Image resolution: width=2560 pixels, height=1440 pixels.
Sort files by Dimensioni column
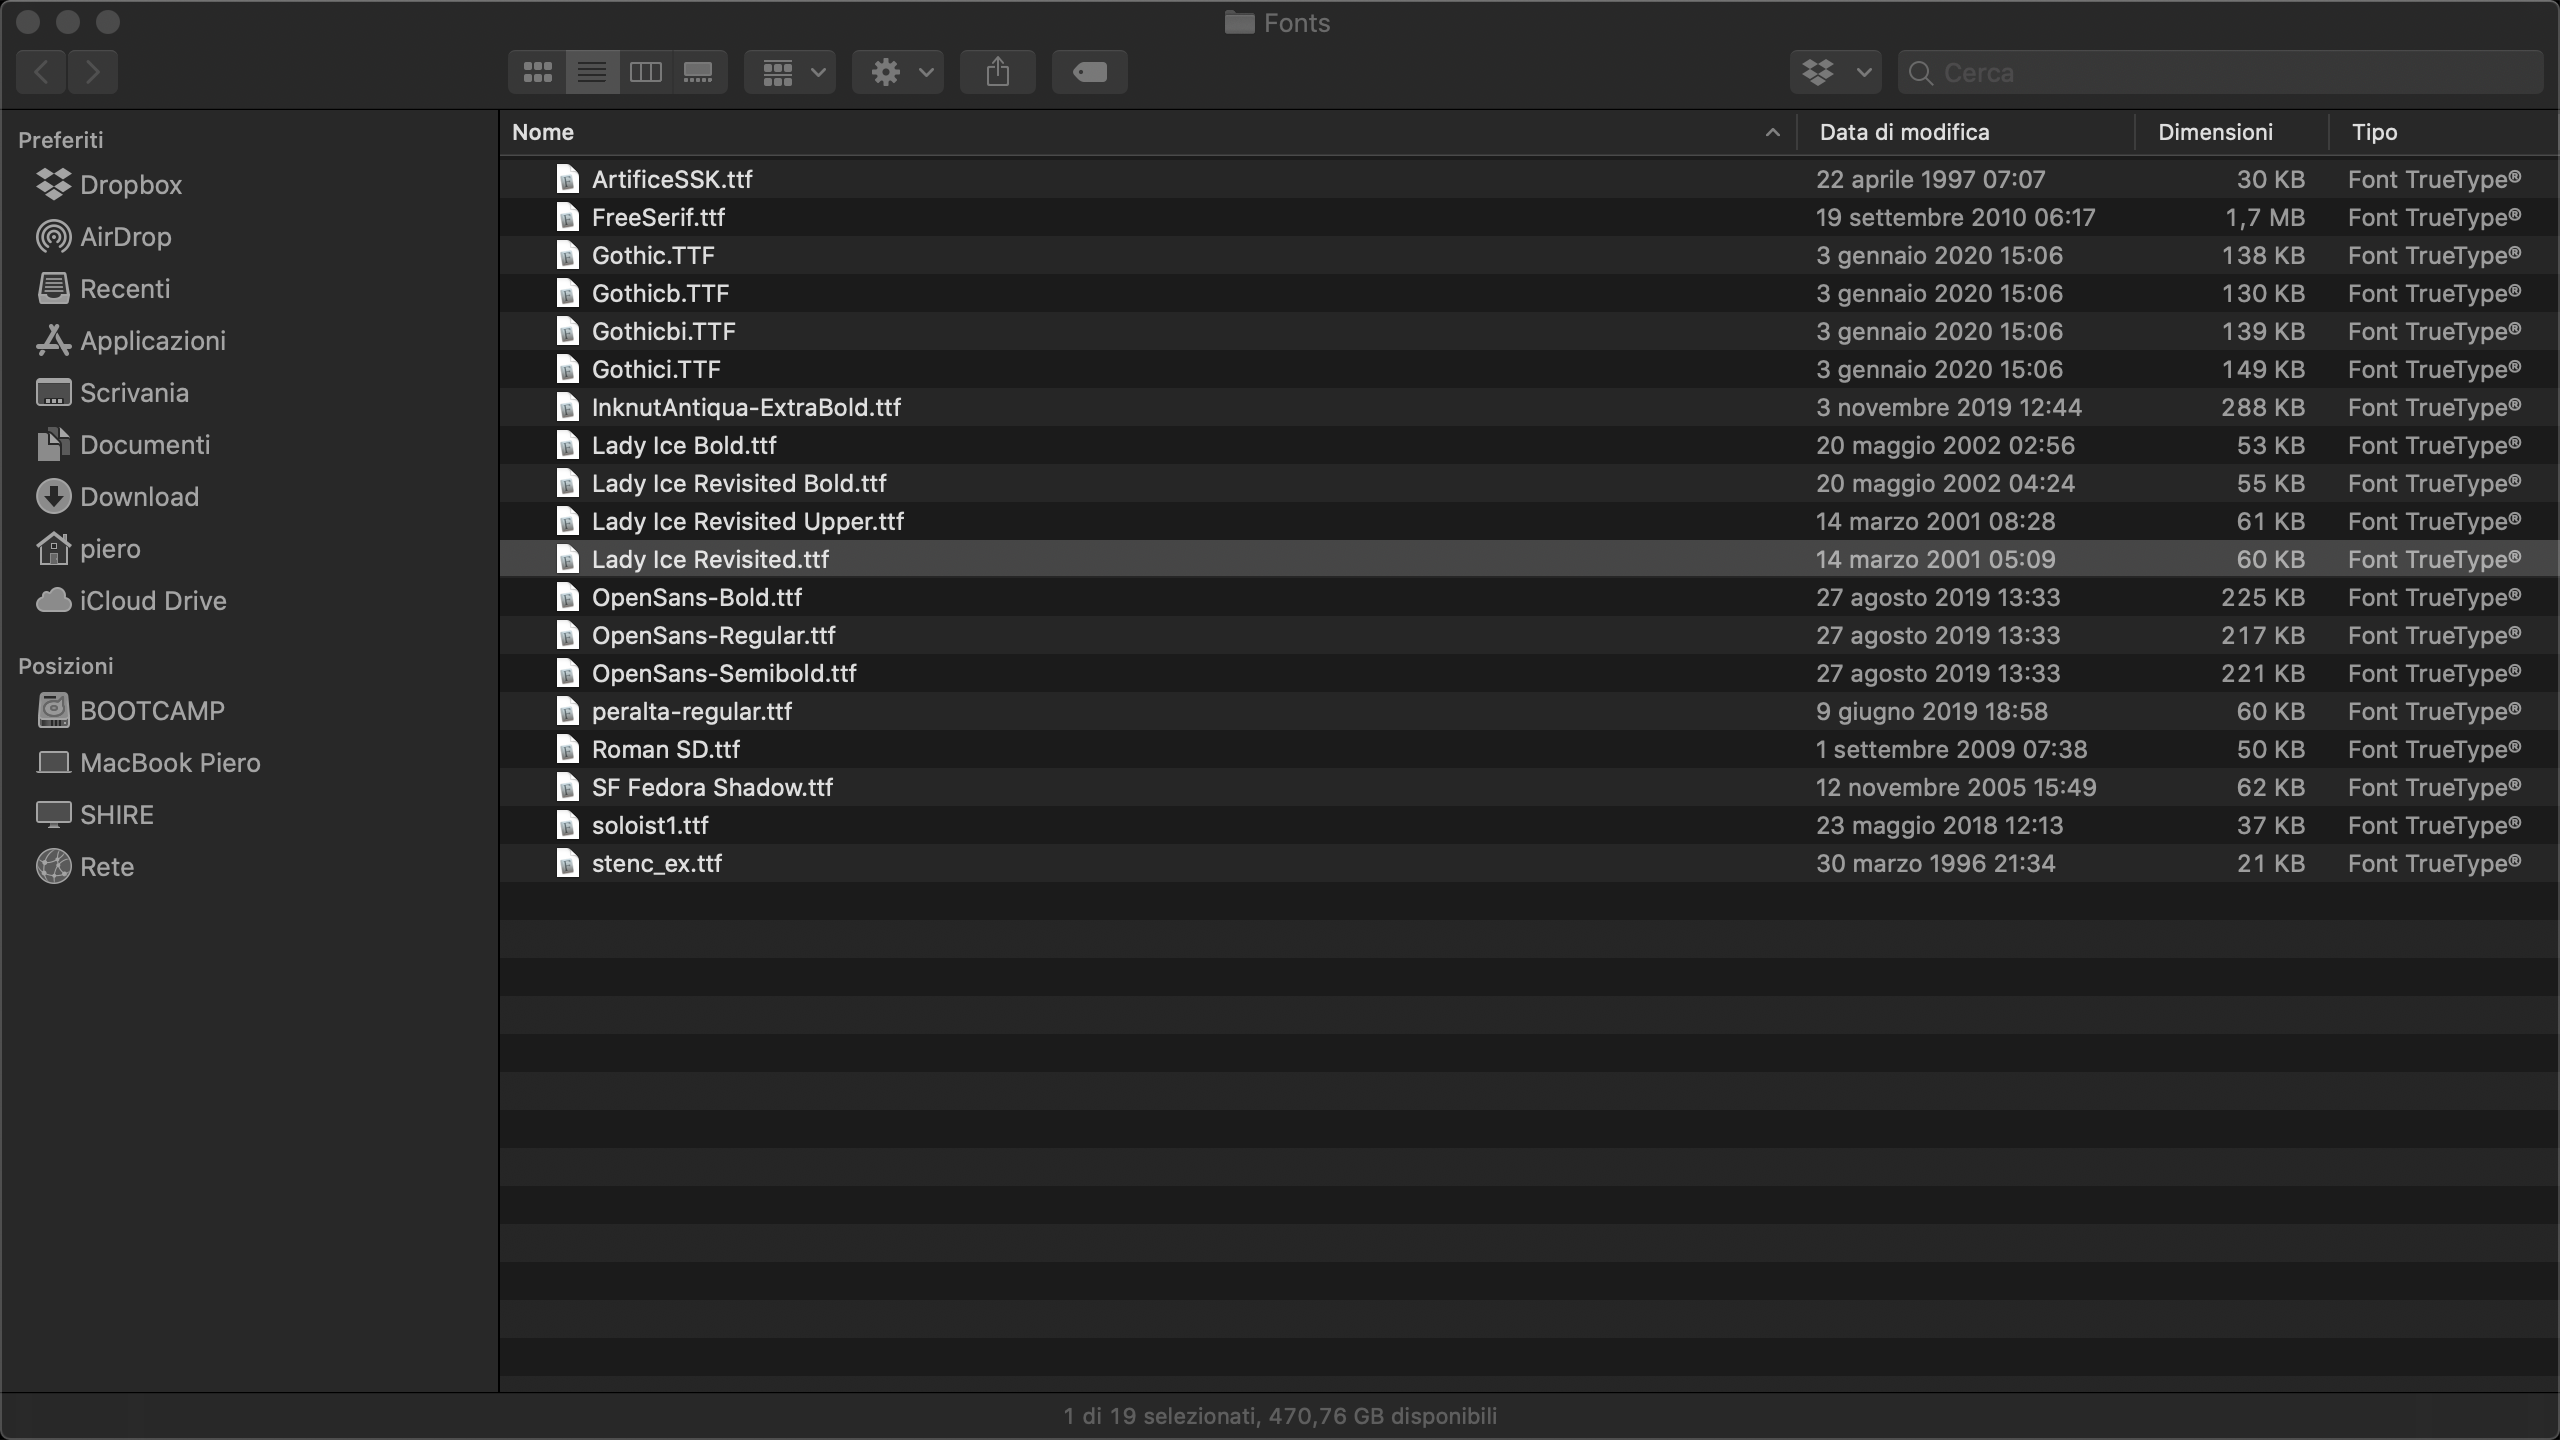[x=2215, y=132]
